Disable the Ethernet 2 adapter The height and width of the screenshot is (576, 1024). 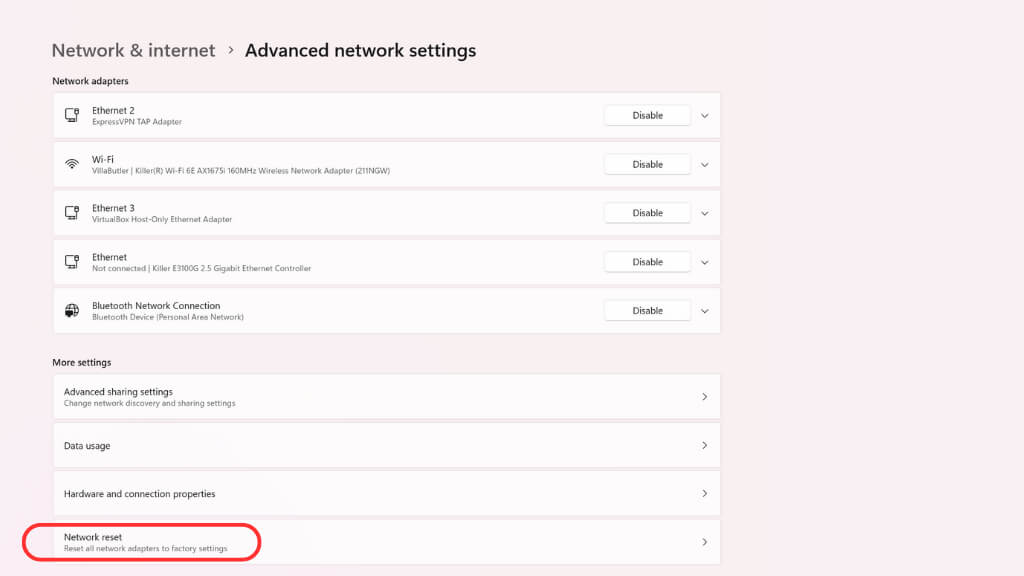(x=647, y=115)
